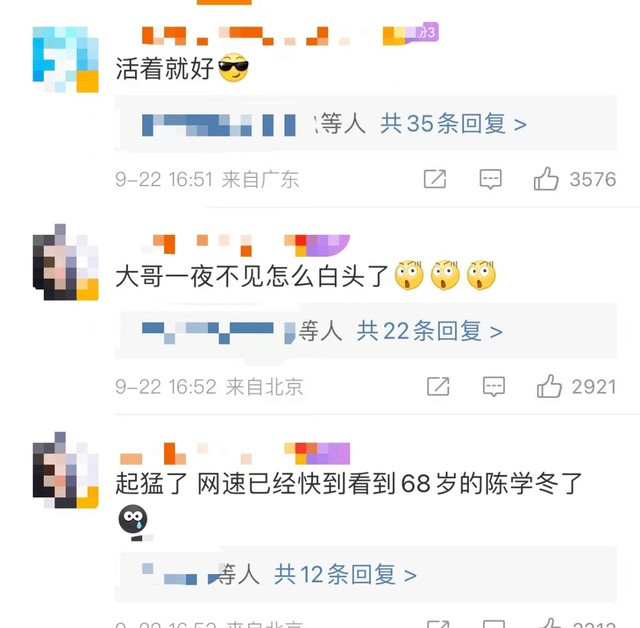Open avatar of 起猛了 commenter
This screenshot has width=640, height=628.
tap(66, 470)
